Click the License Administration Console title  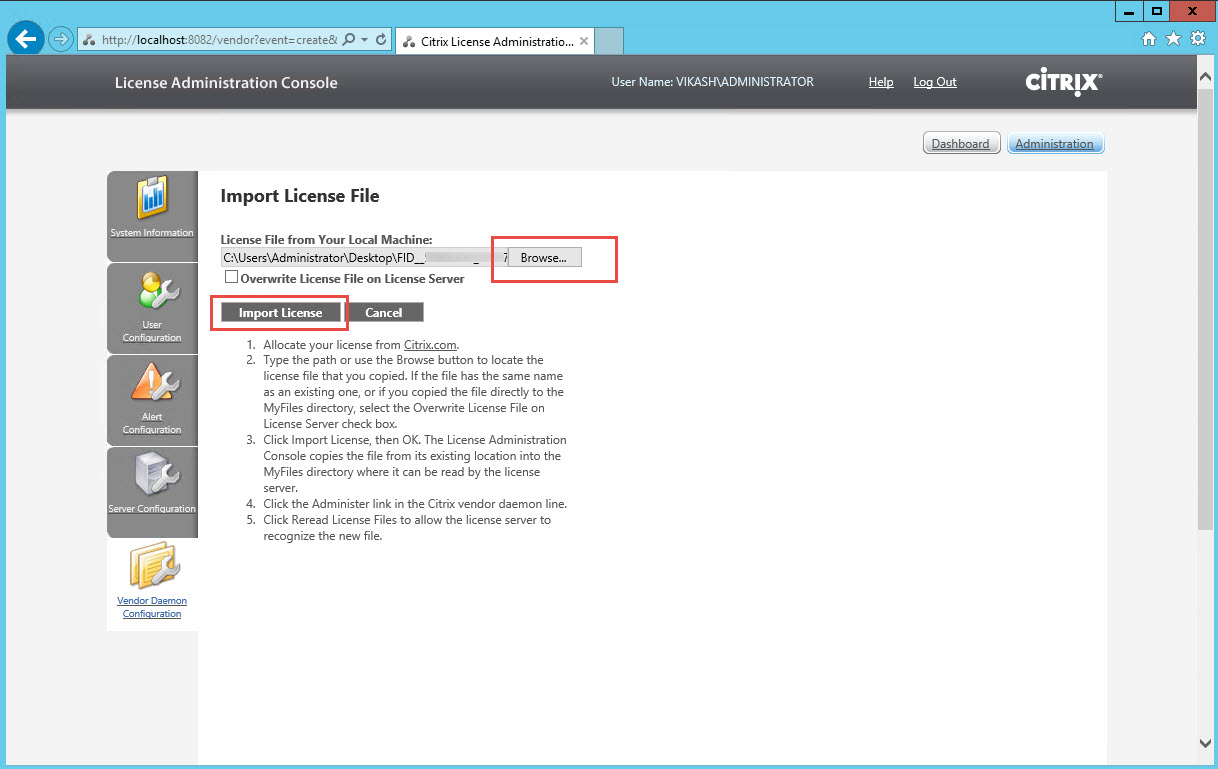226,83
